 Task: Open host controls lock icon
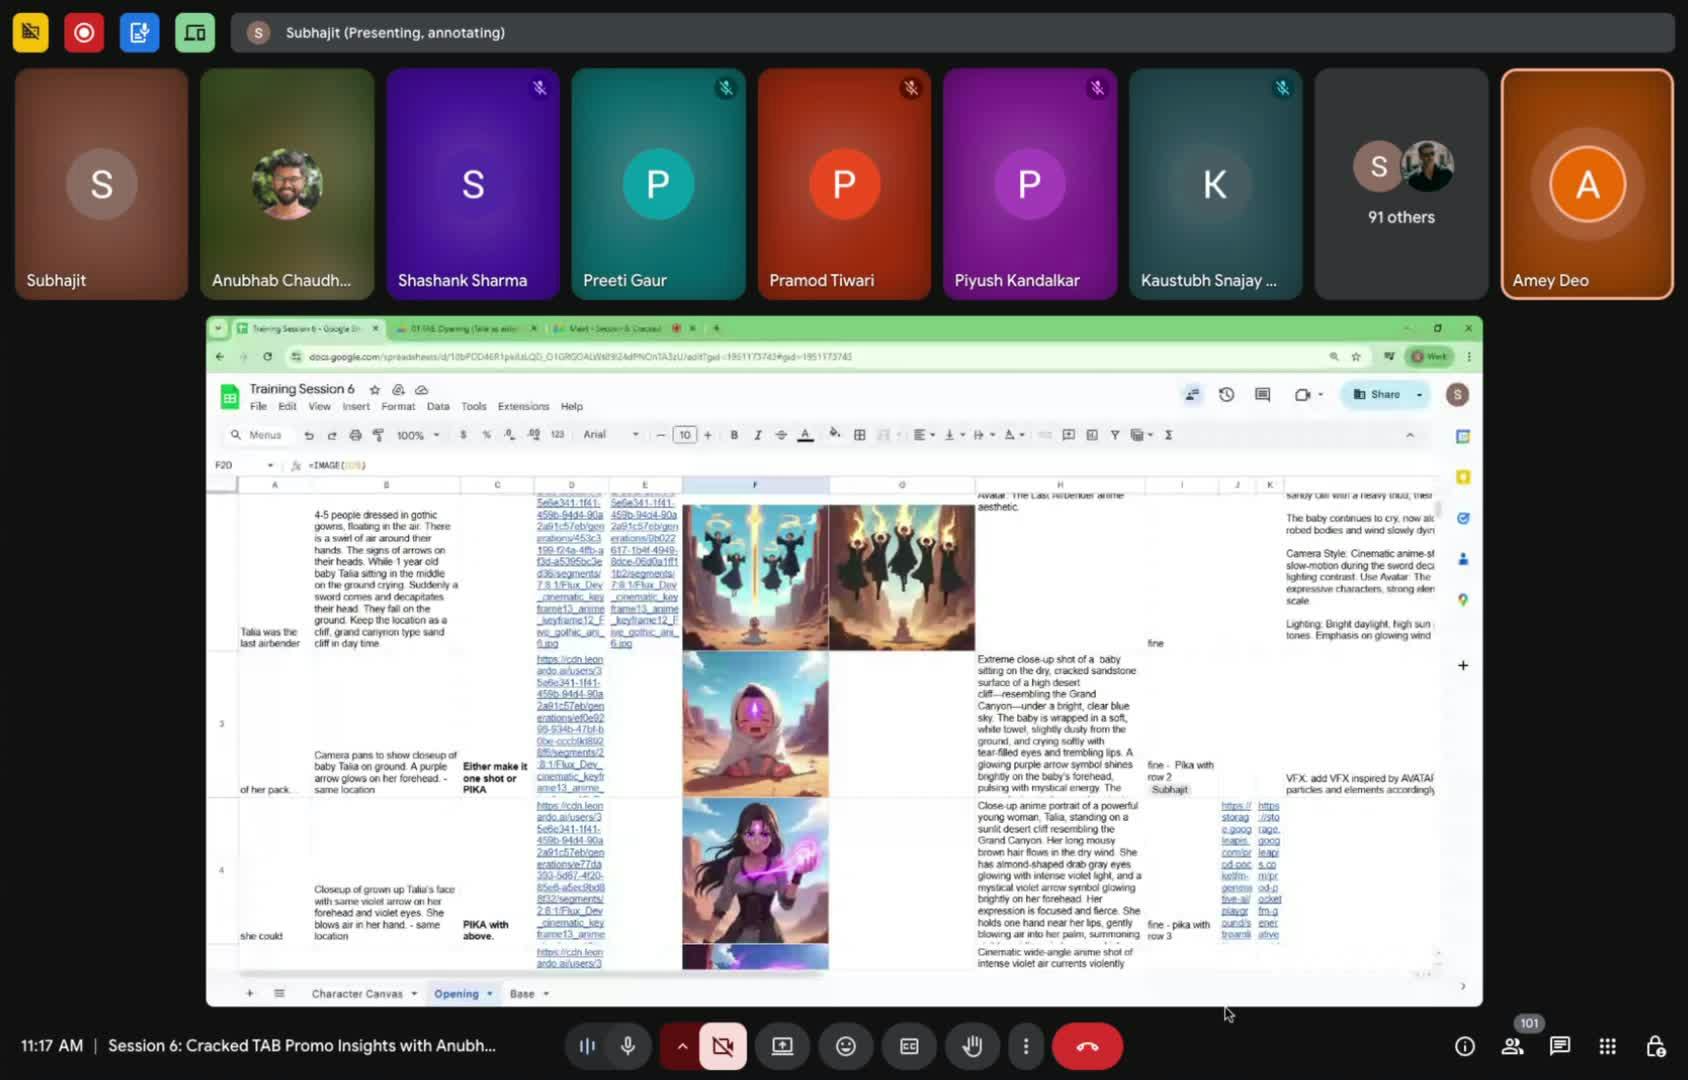[1655, 1046]
